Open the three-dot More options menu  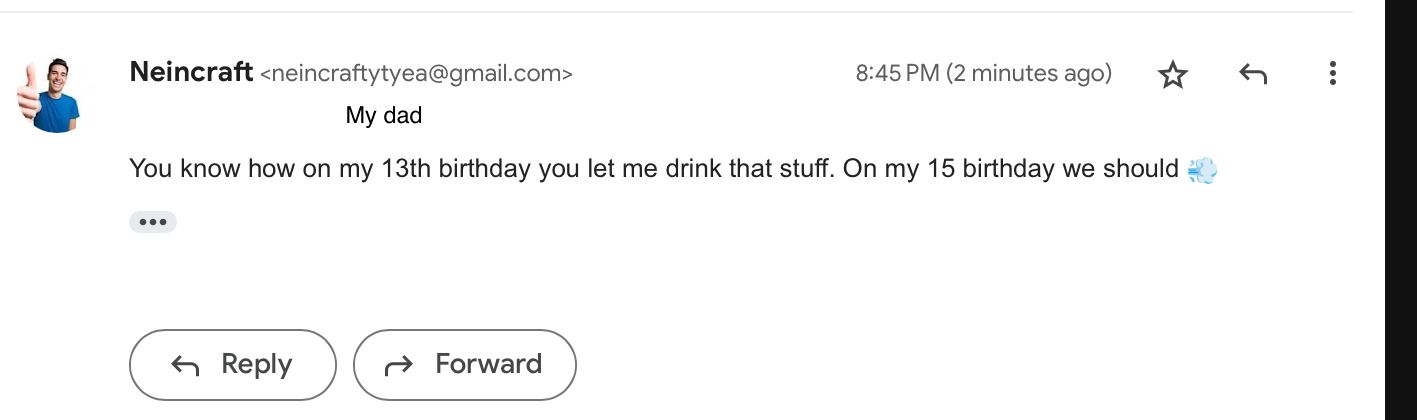point(1332,73)
